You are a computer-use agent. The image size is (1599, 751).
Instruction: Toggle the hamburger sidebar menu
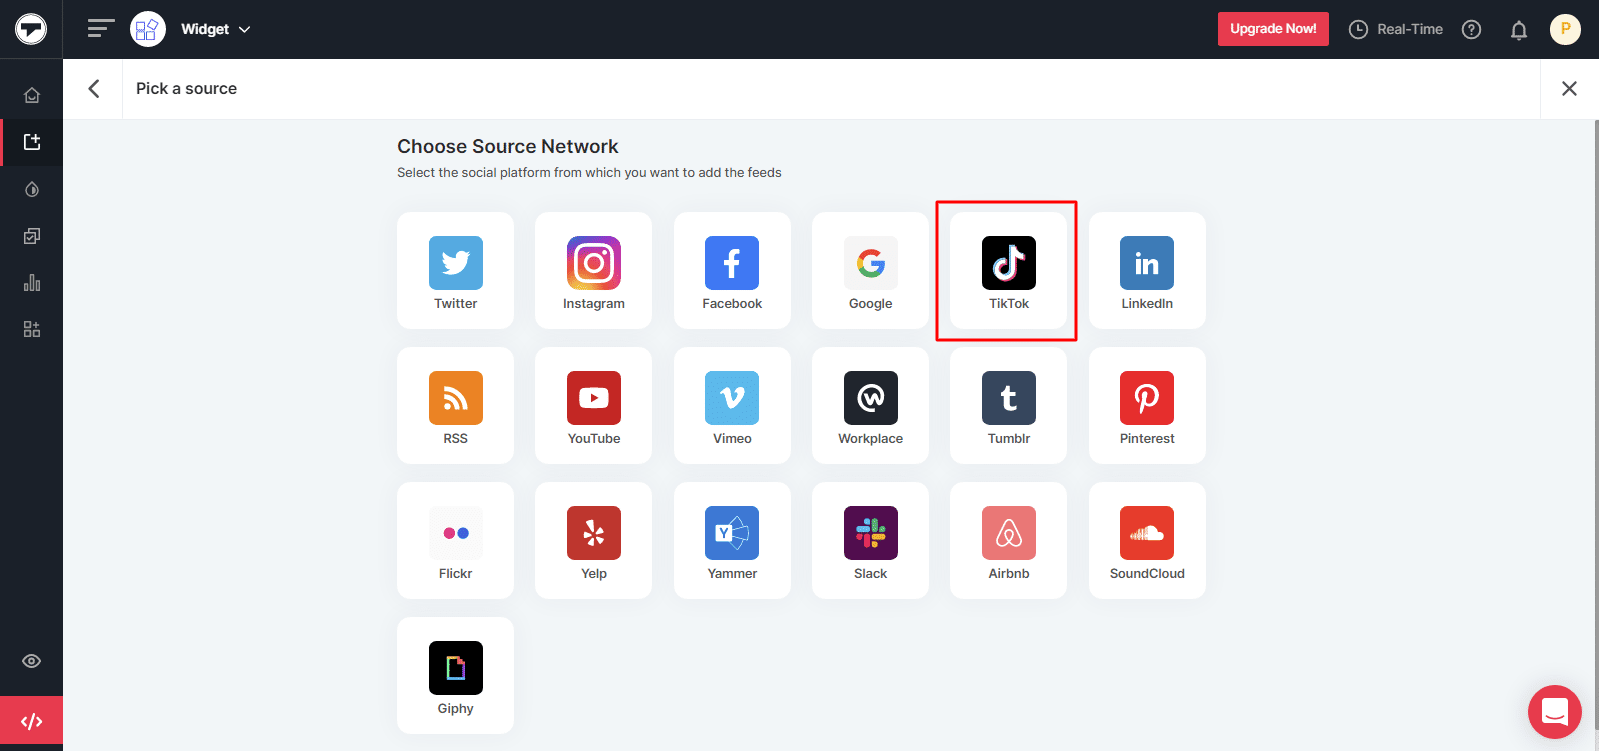100,29
